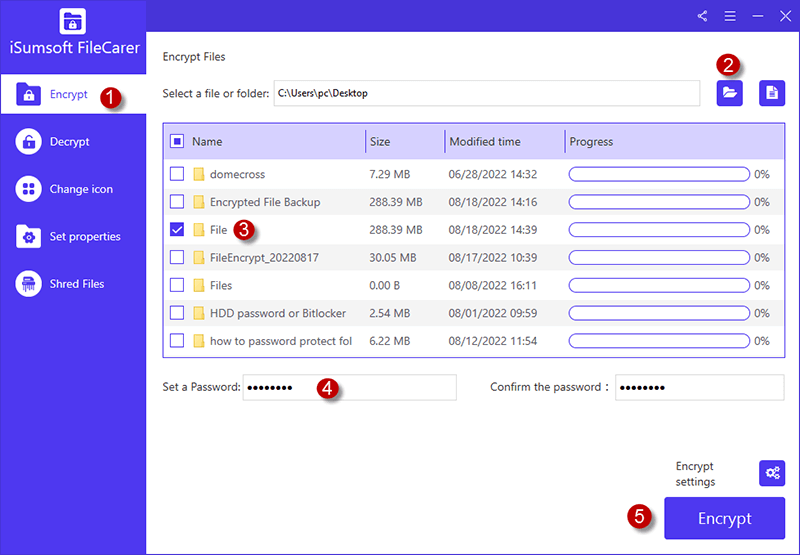Screen dimensions: 800x555
Task: Click the Set properties gear folder icon
Action: pyautogui.click(x=29, y=236)
